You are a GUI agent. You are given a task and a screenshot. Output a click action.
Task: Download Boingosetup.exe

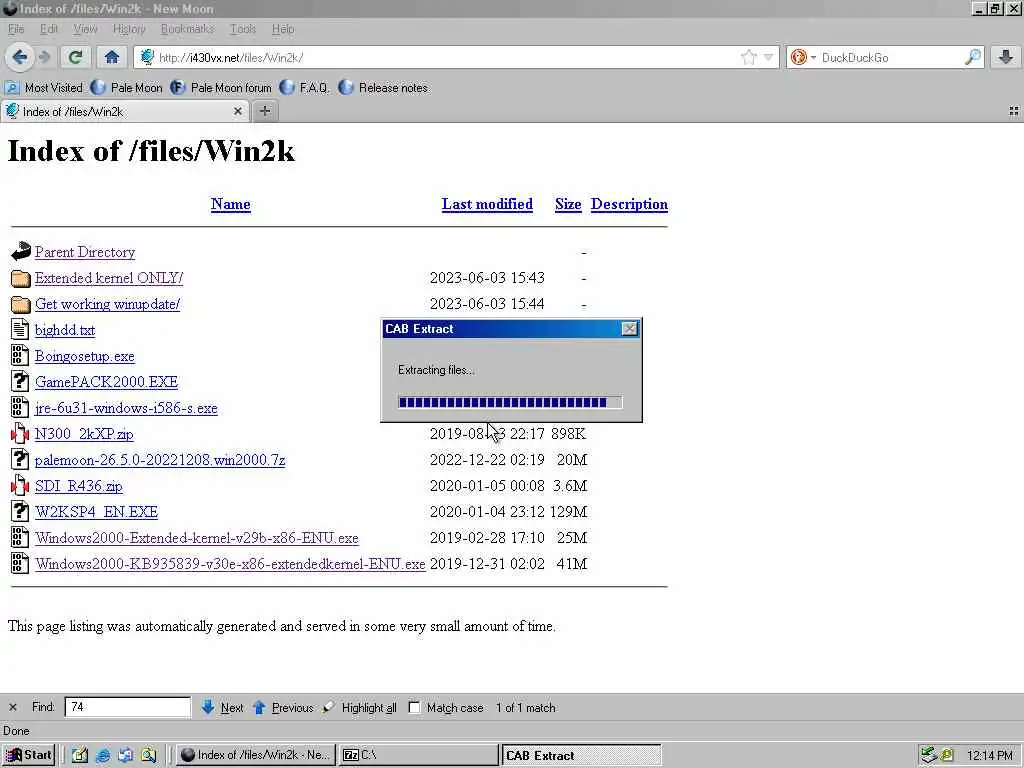85,357
